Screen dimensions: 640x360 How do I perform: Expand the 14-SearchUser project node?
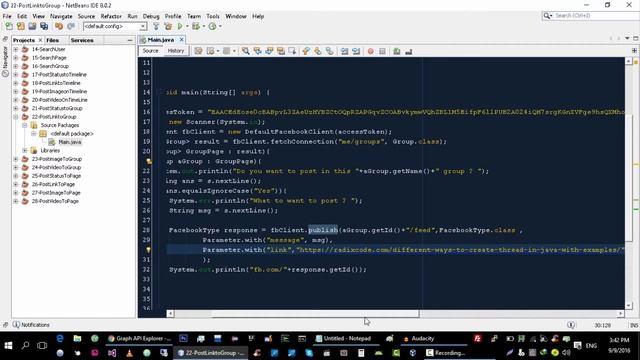pos(16,49)
